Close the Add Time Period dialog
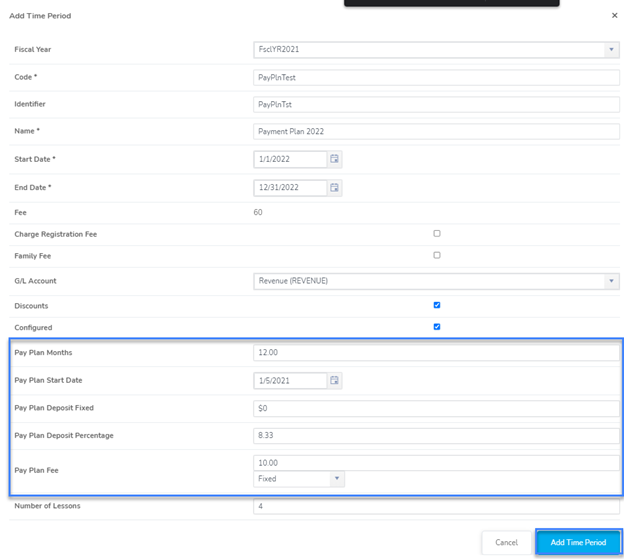The height and width of the screenshot is (559, 624). tap(614, 16)
